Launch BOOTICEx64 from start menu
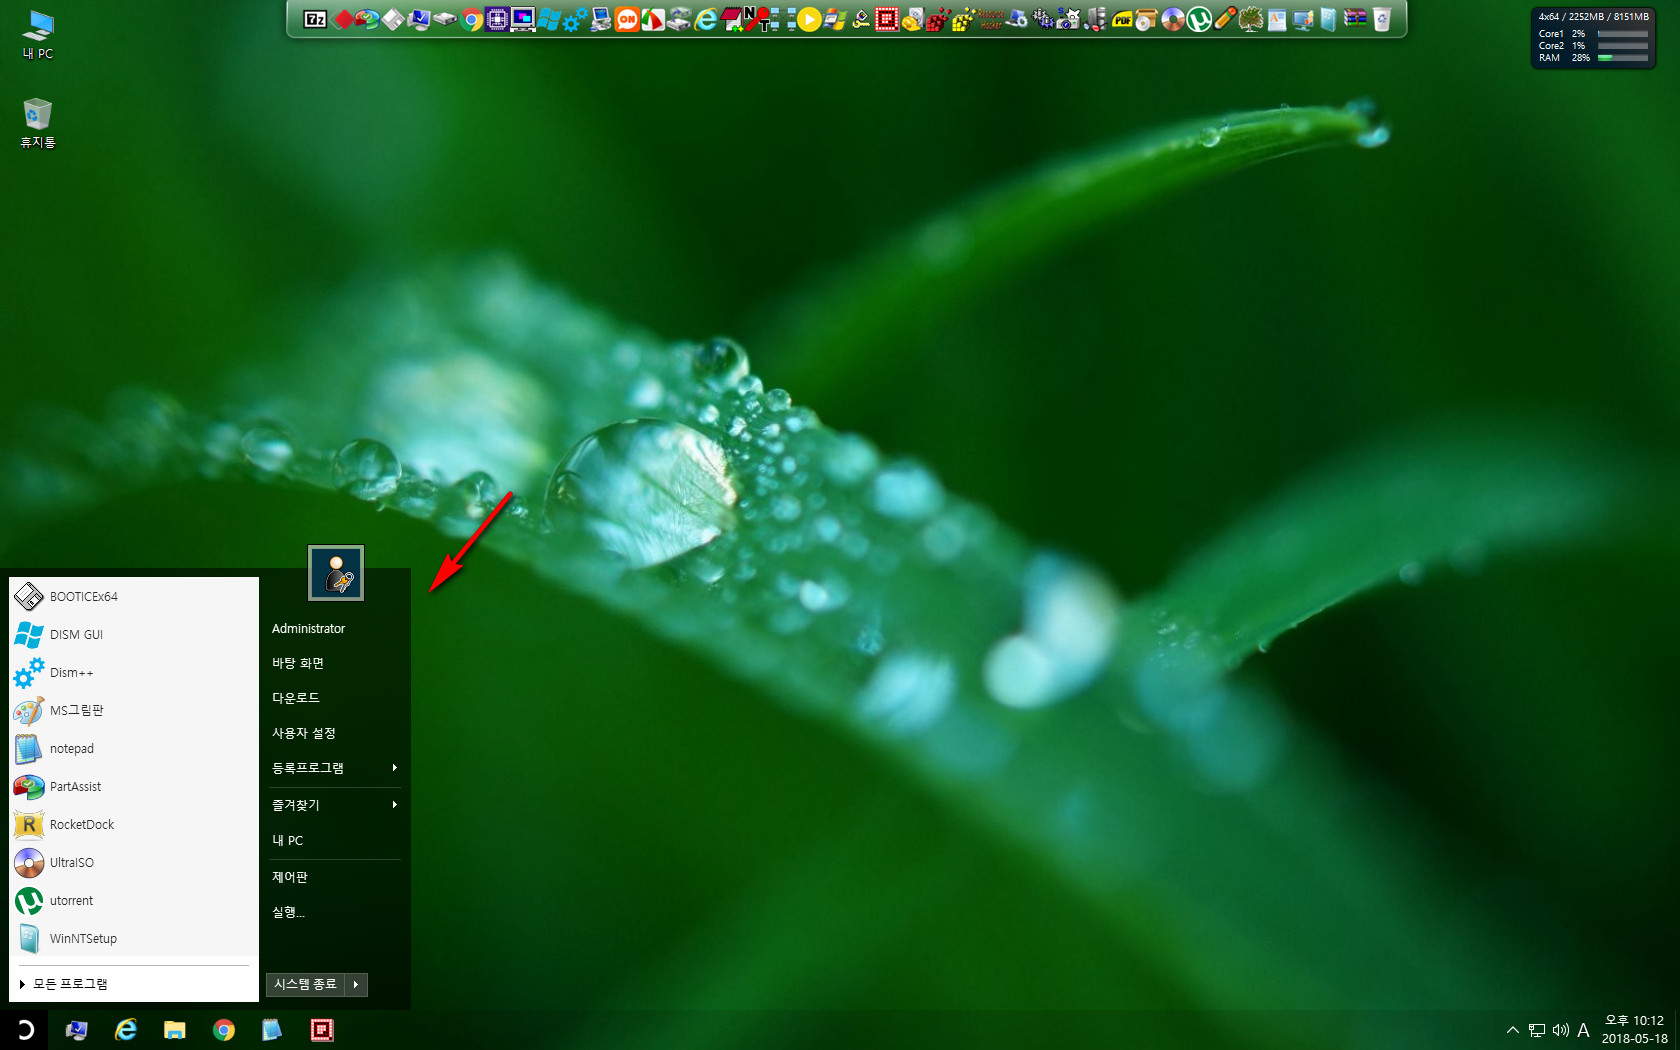This screenshot has height=1050, width=1680. click(x=133, y=597)
